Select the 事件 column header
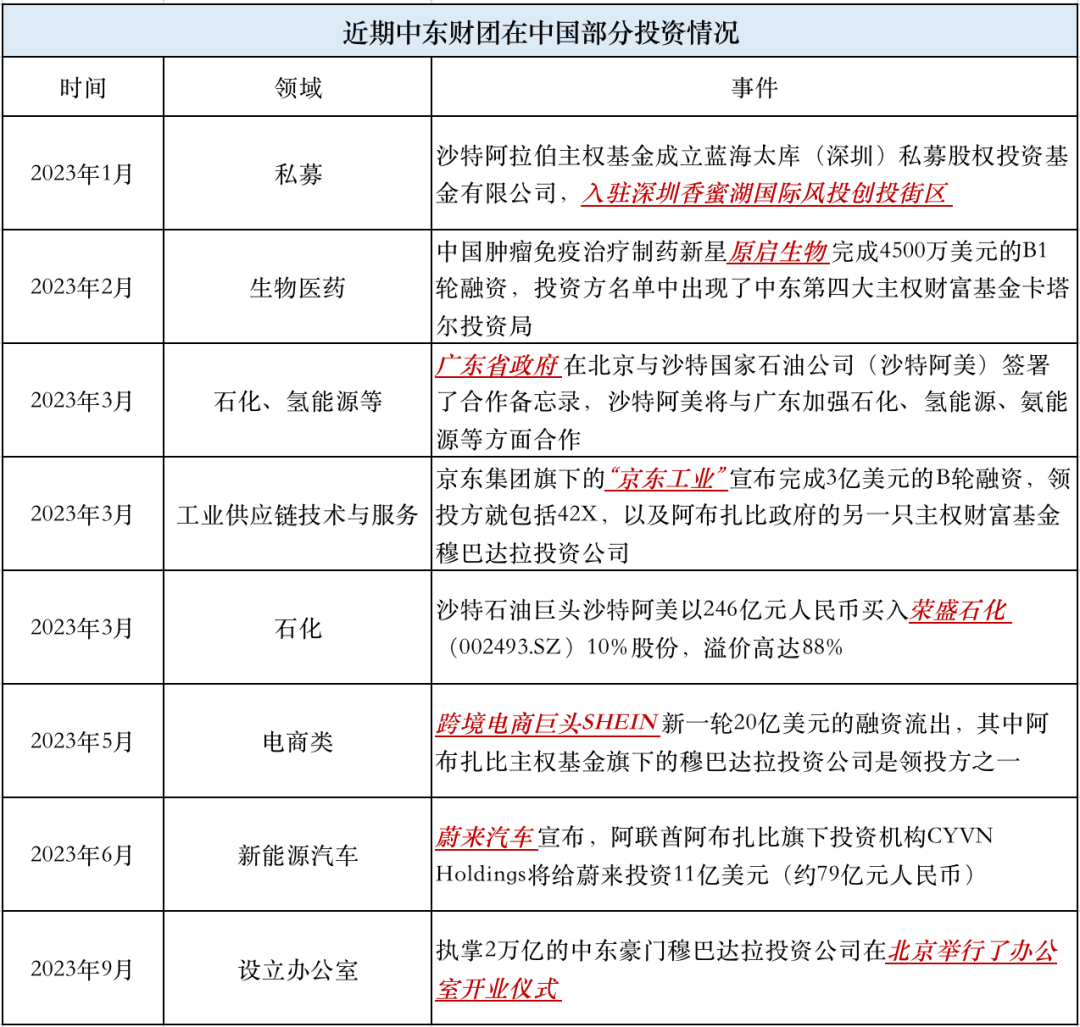Screen dimensions: 1080x1027 tap(754, 87)
